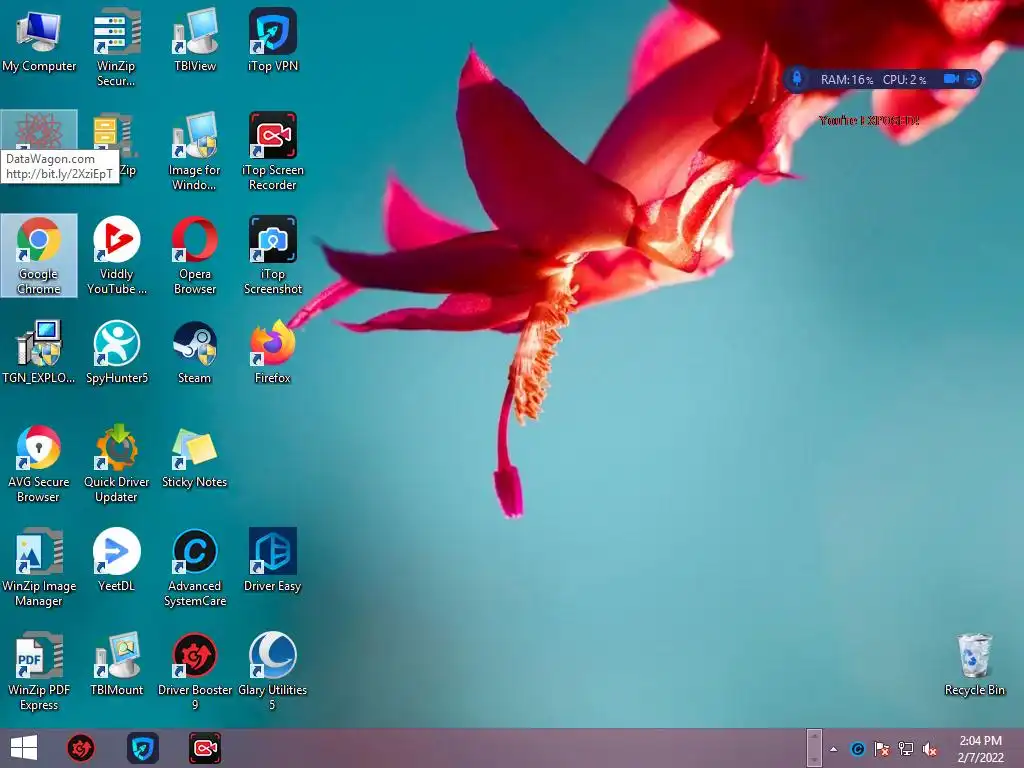Open the Firefox desktop shortcut

coord(273,353)
